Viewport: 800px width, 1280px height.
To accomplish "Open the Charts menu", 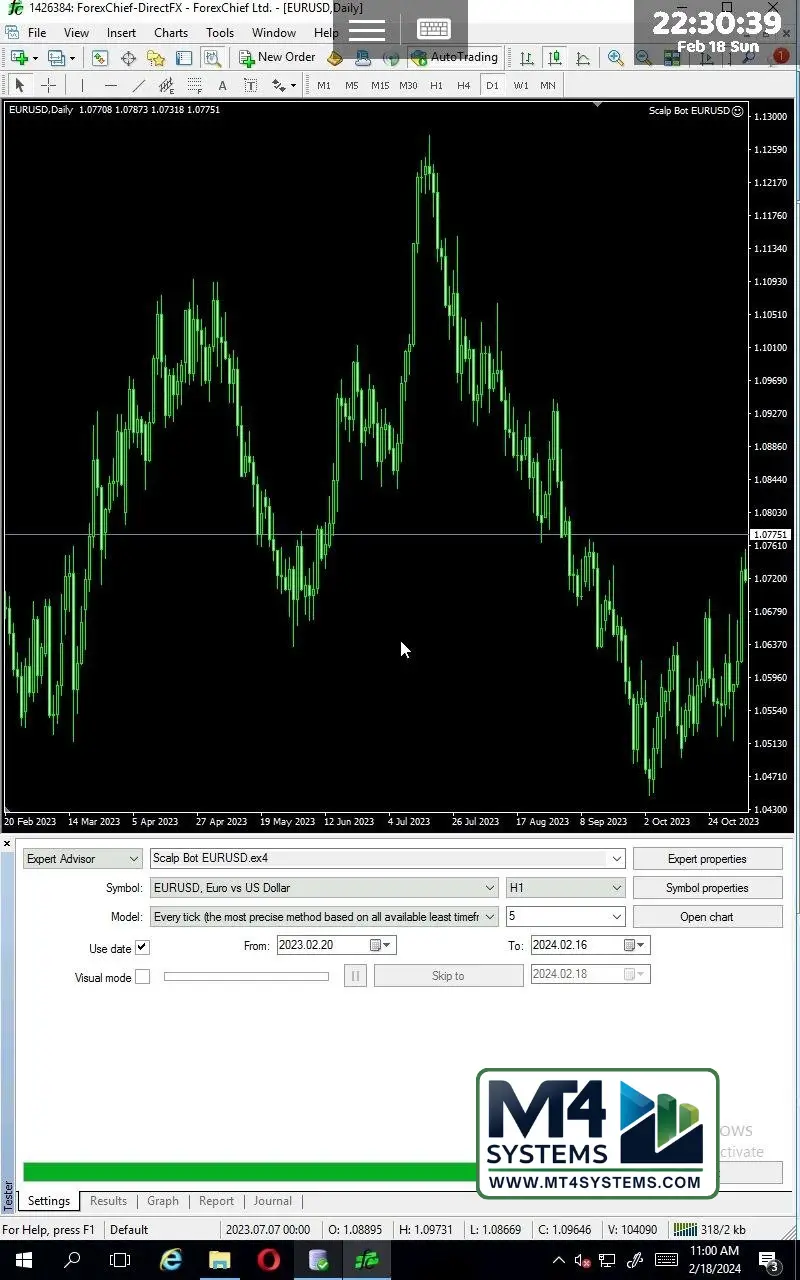I will click(170, 33).
